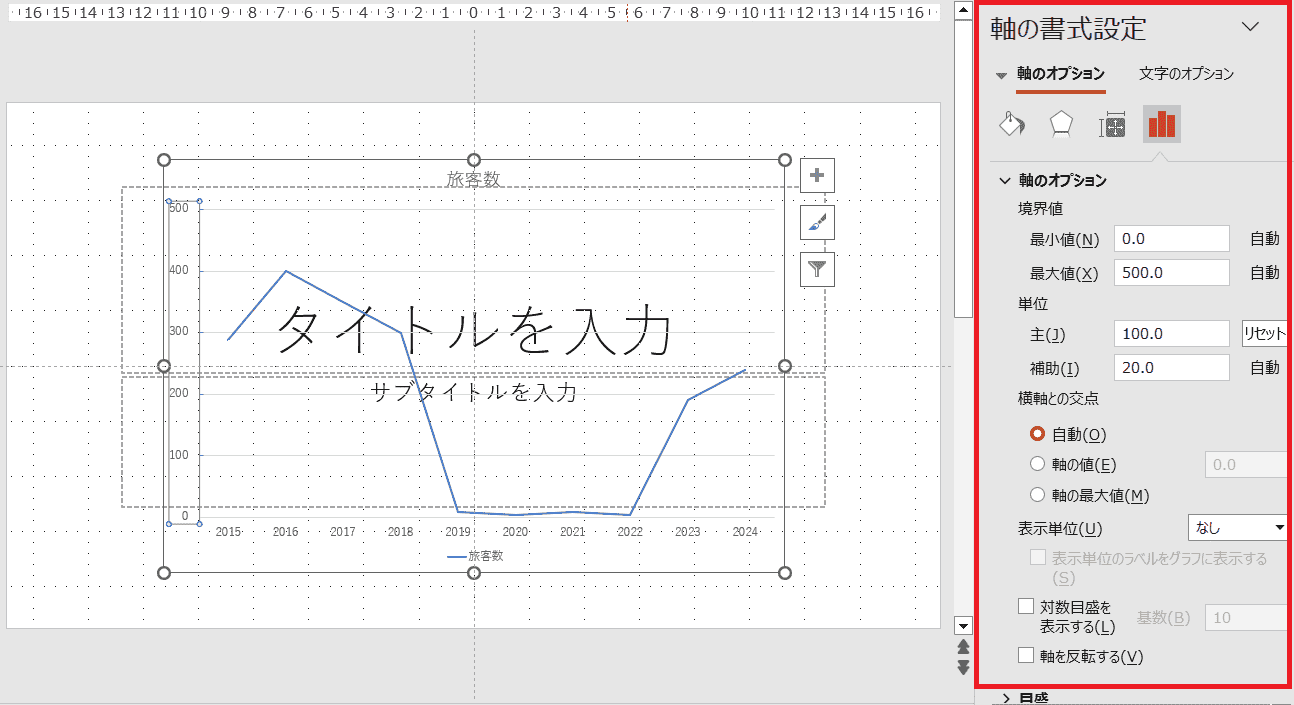Click the リセット button for major unit
1294x705 pixels.
[1264, 334]
